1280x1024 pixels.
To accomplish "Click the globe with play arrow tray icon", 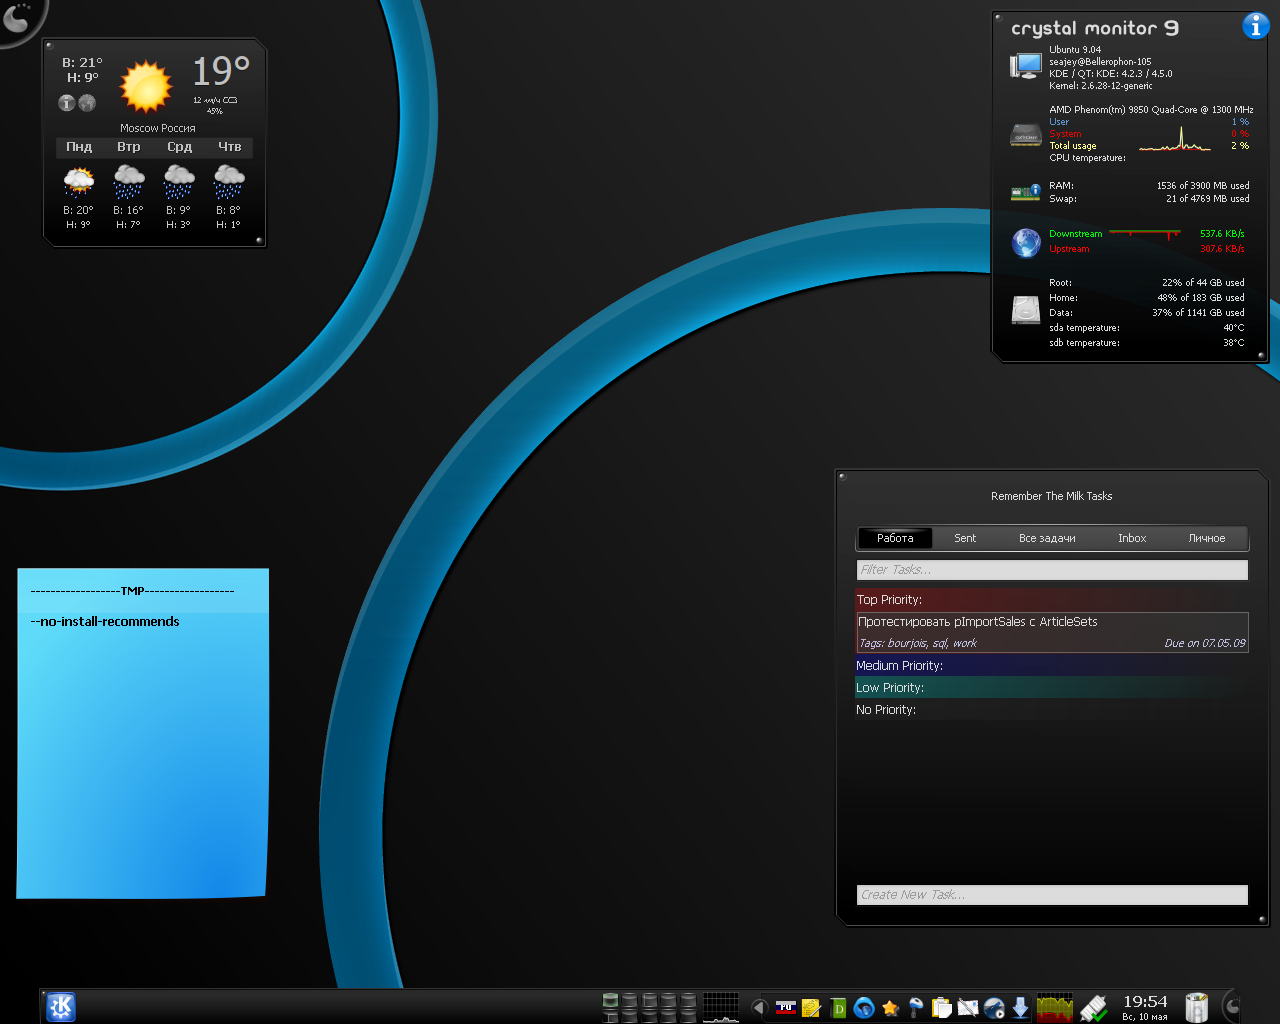I will pos(994,1008).
